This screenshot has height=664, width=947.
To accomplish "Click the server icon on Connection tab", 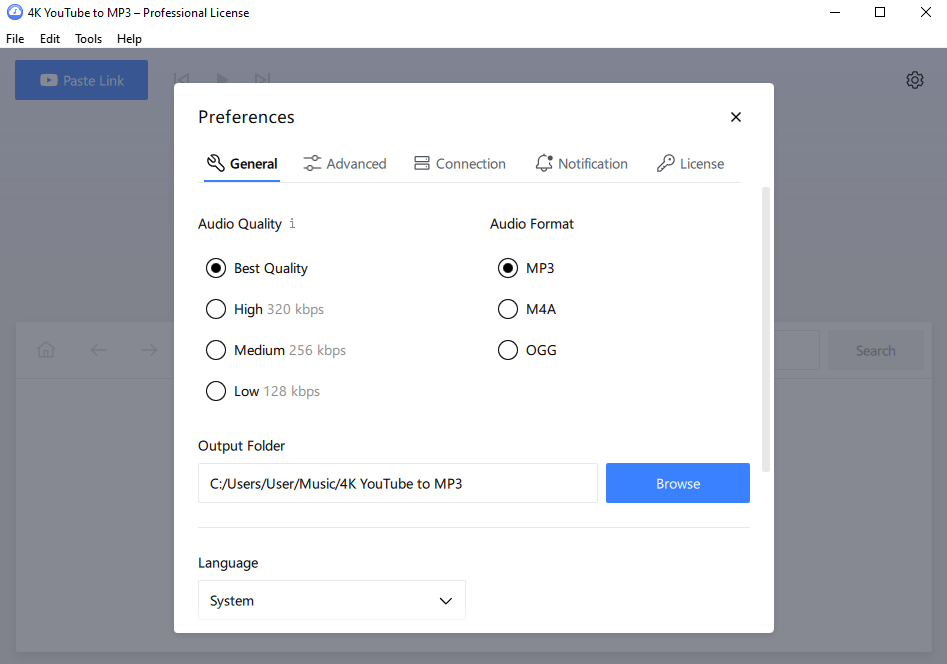I will click(x=422, y=163).
